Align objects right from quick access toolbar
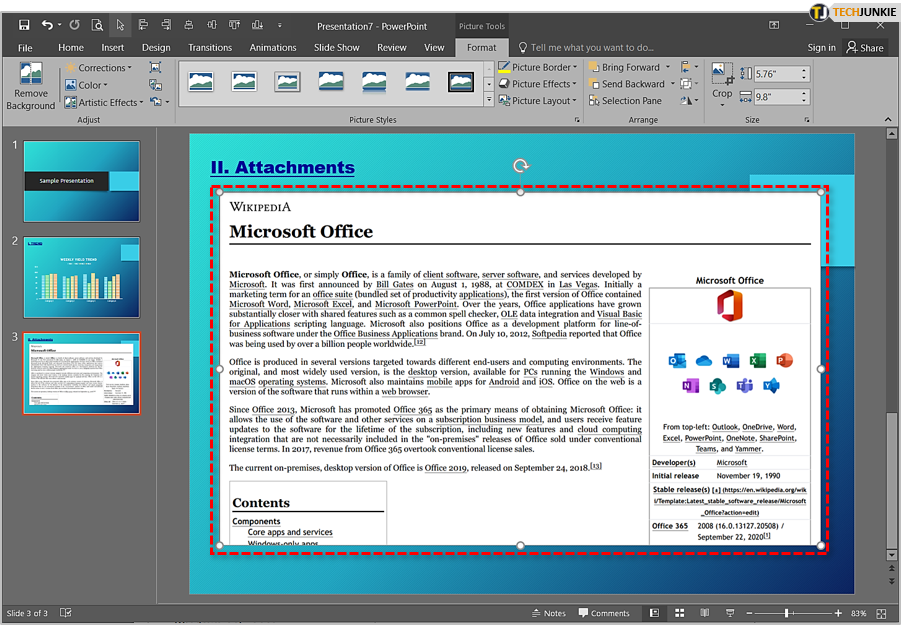This screenshot has width=904, height=625. 166,25
